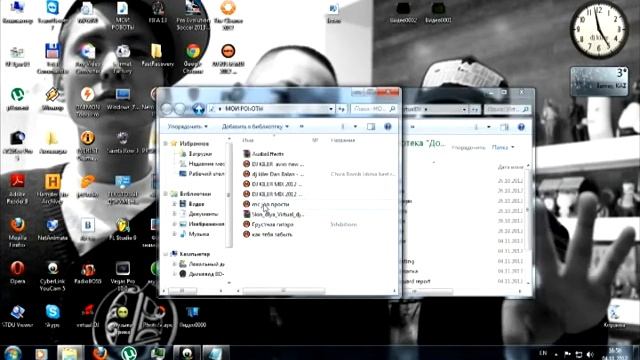Launch Pro Evolution Soccer 2013 shortcut
The width and height of the screenshot is (640, 360).
[193, 15]
